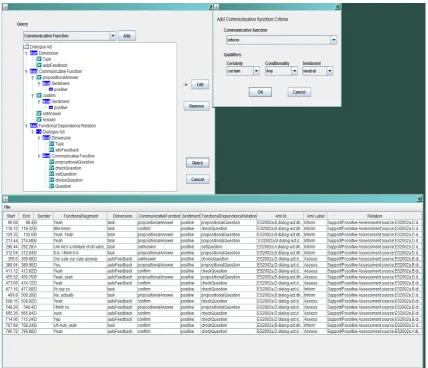Image resolution: width=428 pixels, height=368 pixels.
Task: Collapse Dimension node inside nested Dialogue Act
Action: [x=39, y=138]
